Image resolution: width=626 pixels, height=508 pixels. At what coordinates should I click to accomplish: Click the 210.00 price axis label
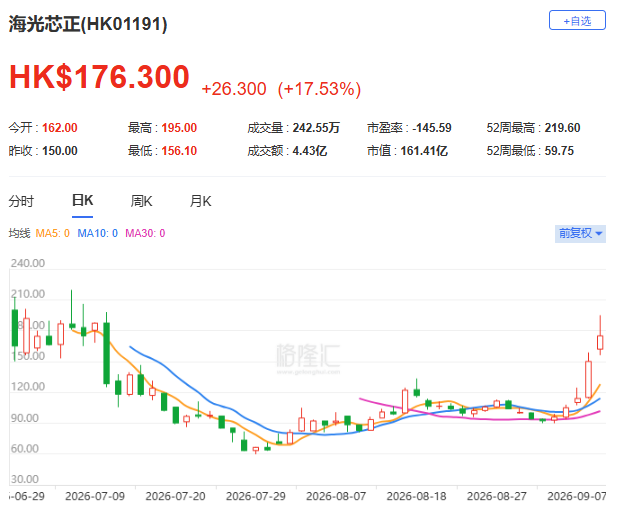[28, 294]
